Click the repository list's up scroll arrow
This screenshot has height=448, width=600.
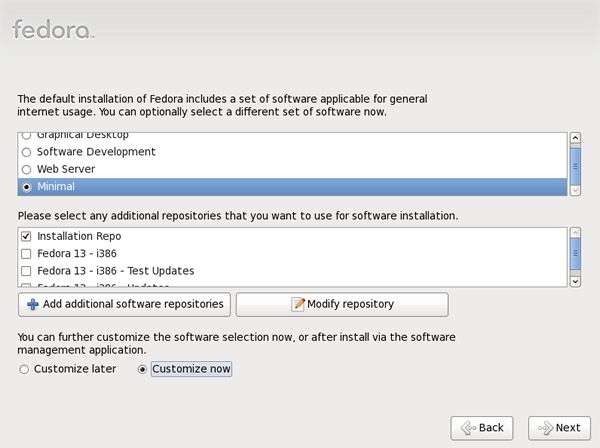coord(575,233)
